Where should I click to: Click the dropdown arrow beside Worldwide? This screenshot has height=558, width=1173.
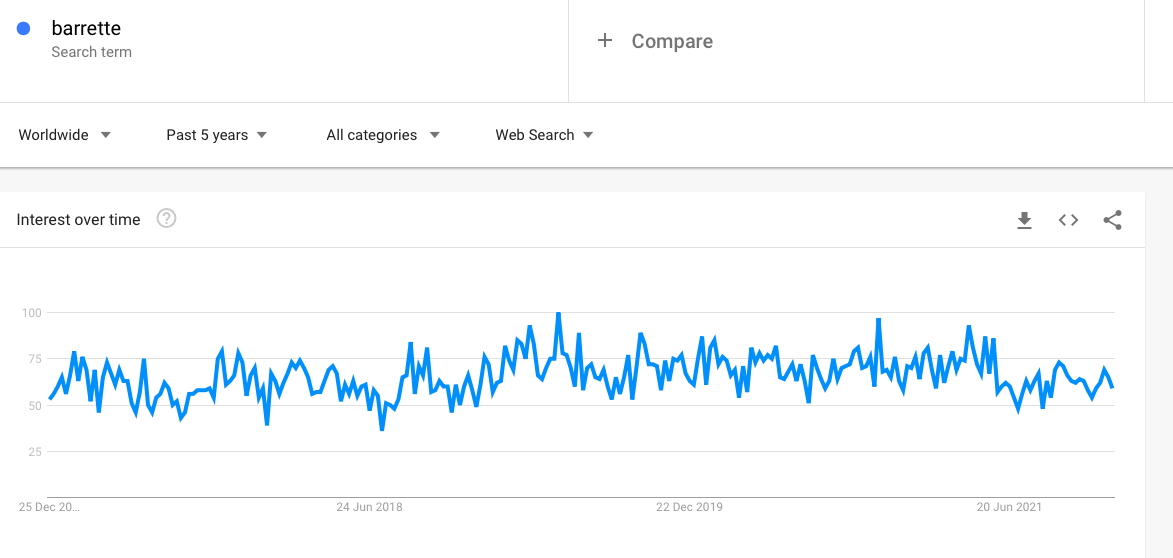point(105,135)
